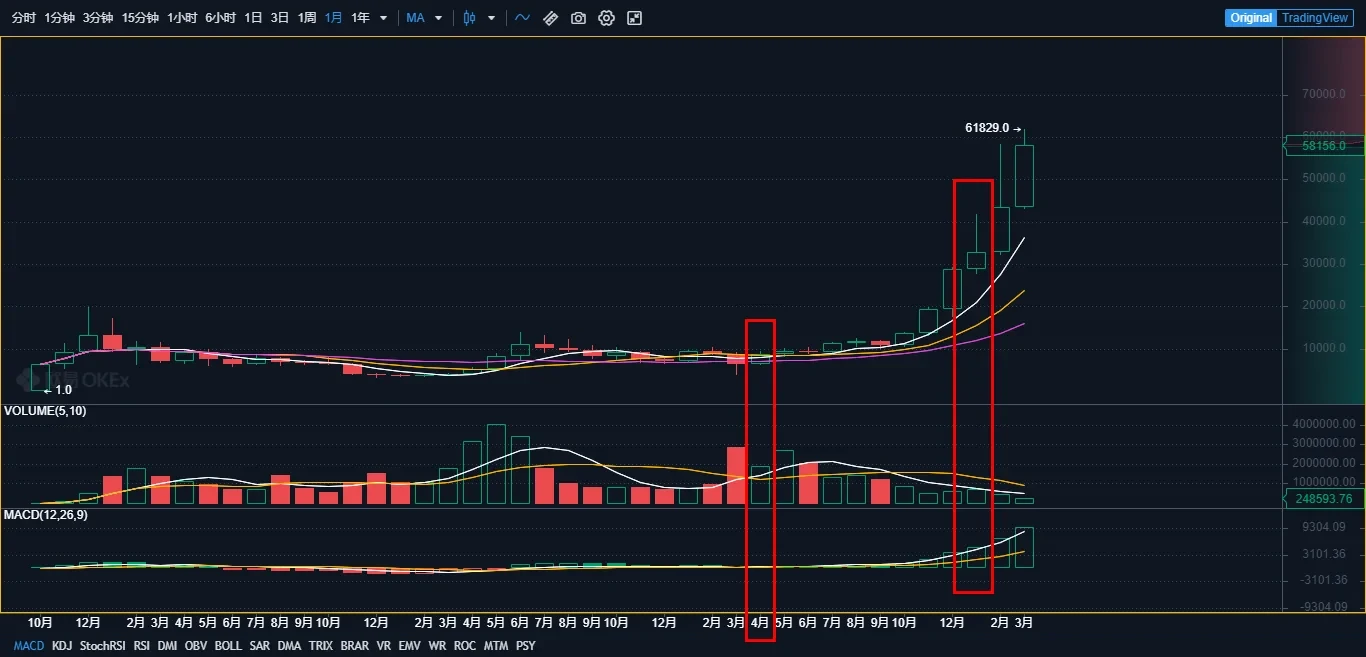Open the MA indicator dropdown
This screenshot has height=657, width=1366.
coord(438,18)
